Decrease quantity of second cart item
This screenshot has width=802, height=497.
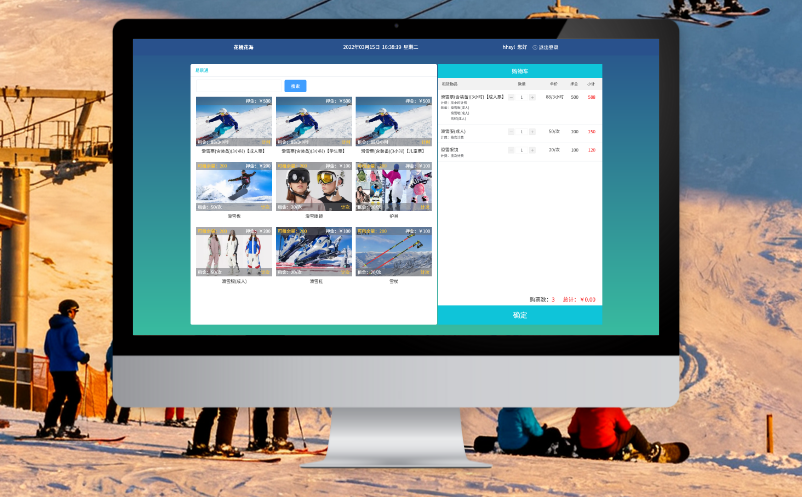(511, 131)
